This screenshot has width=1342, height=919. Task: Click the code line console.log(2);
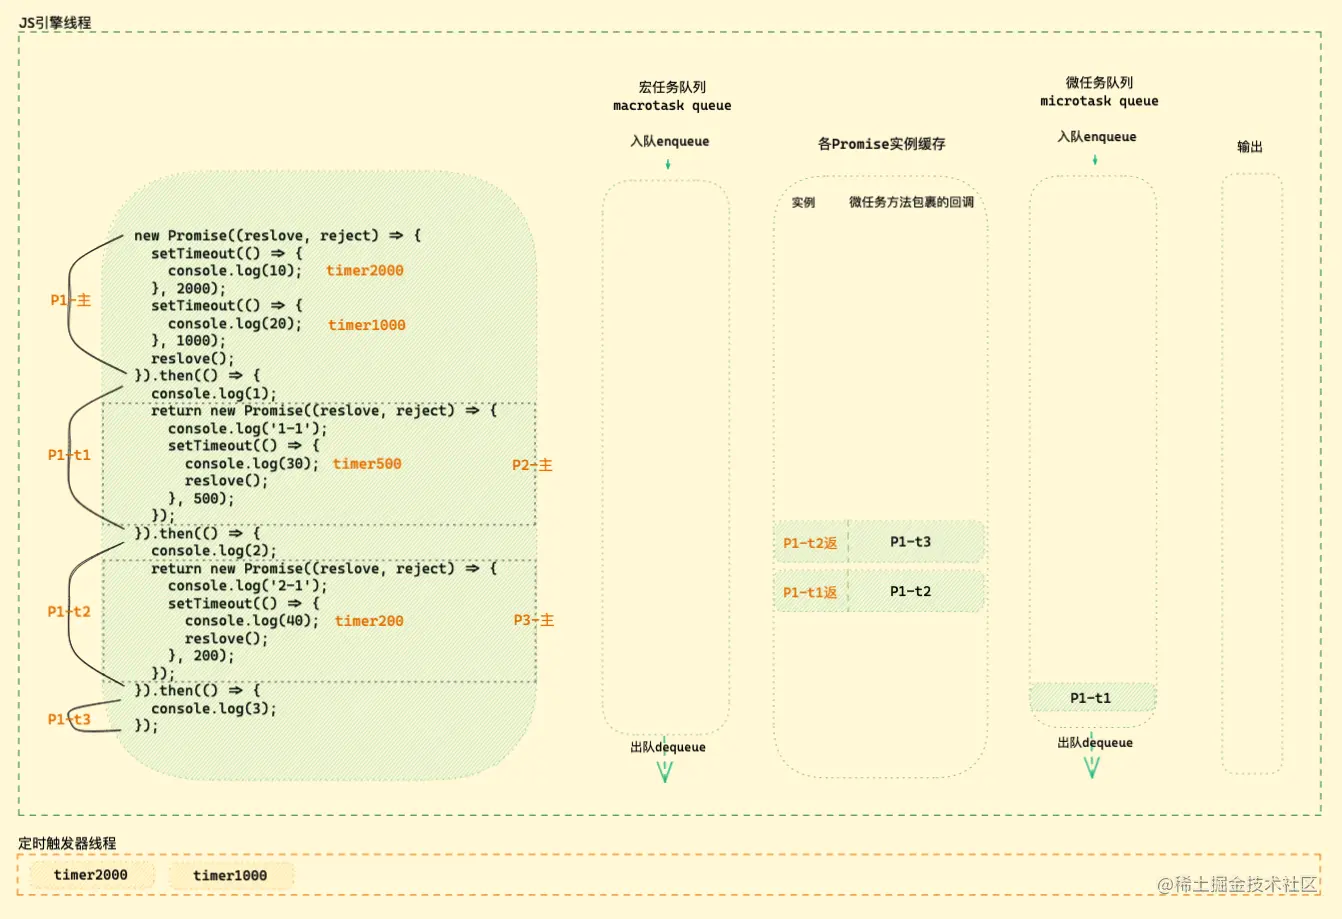(x=214, y=551)
